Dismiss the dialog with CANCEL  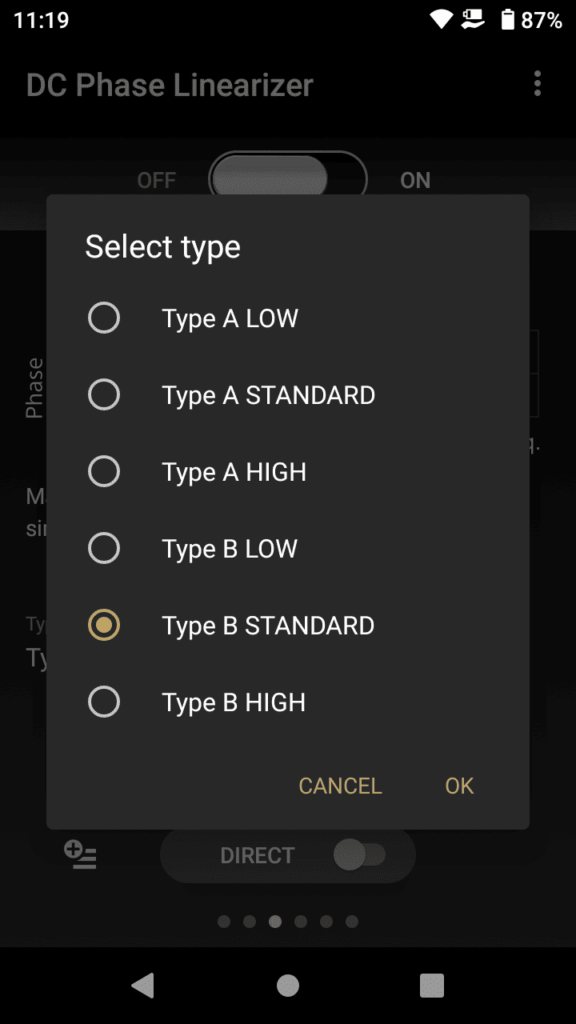tap(339, 786)
